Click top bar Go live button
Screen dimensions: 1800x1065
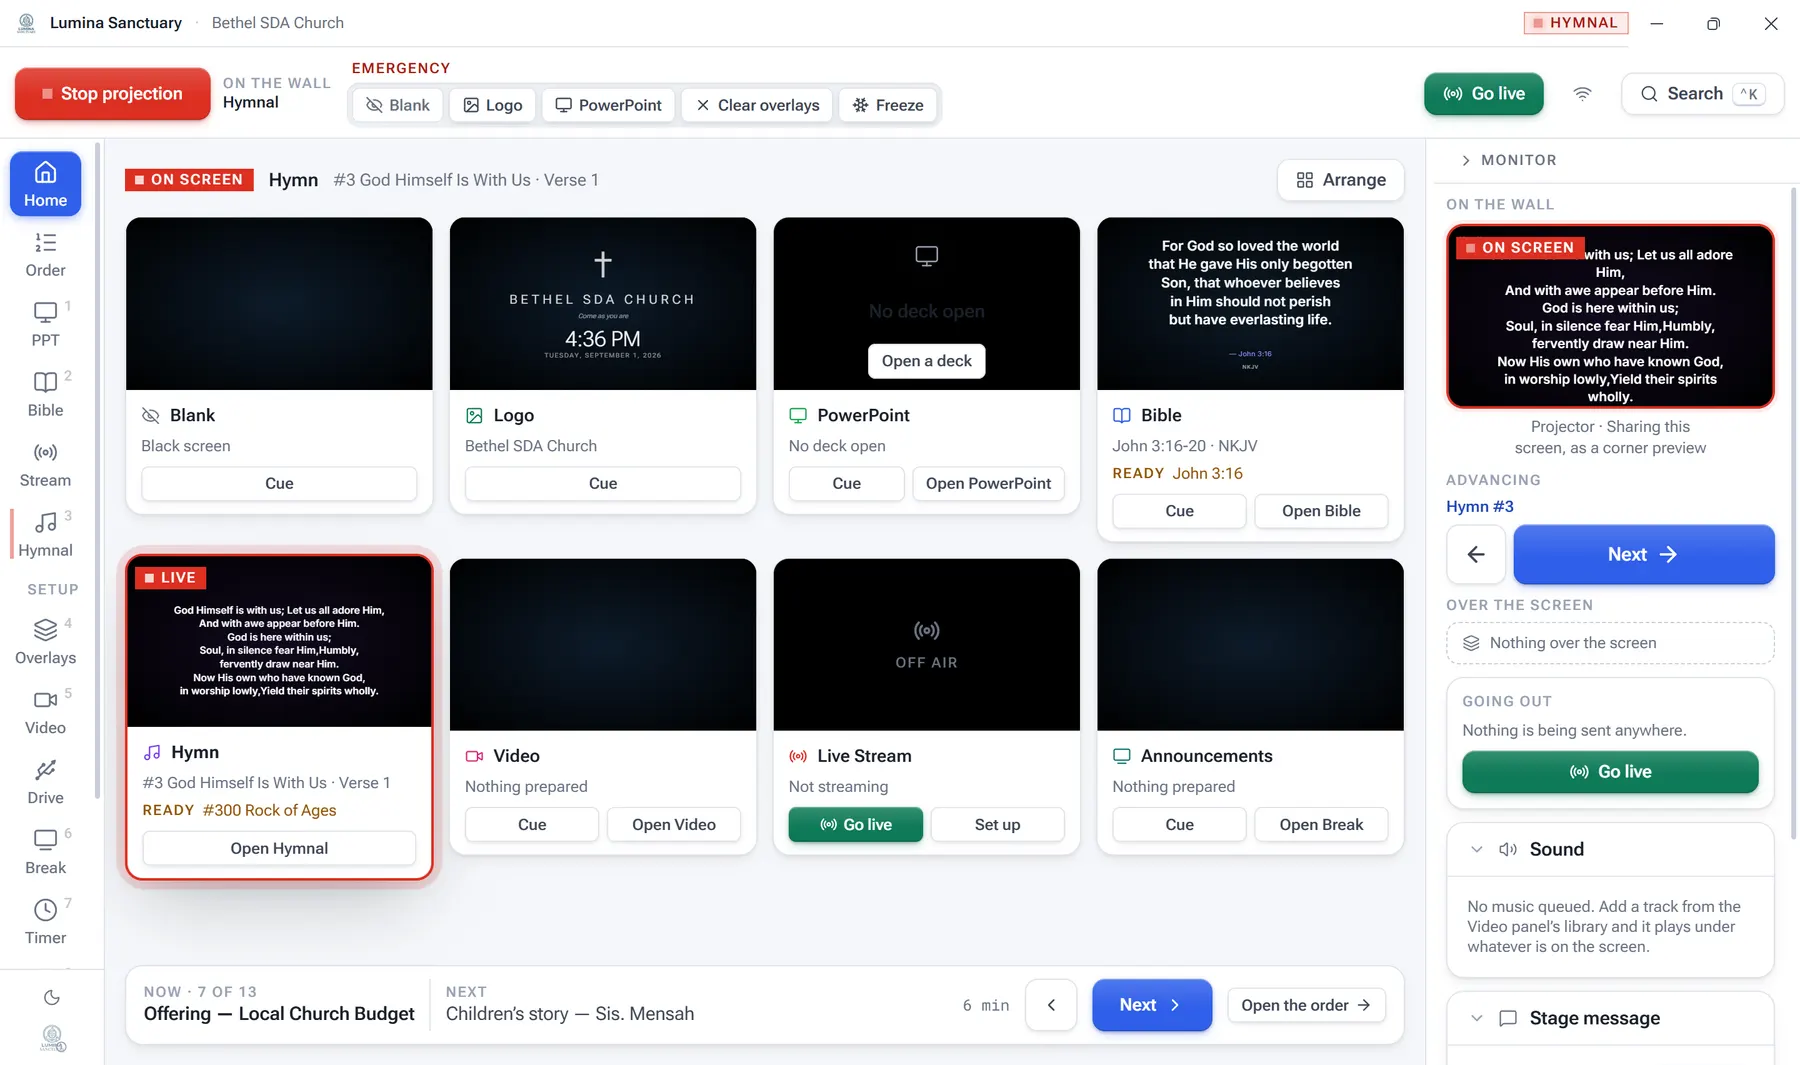pyautogui.click(x=1484, y=94)
